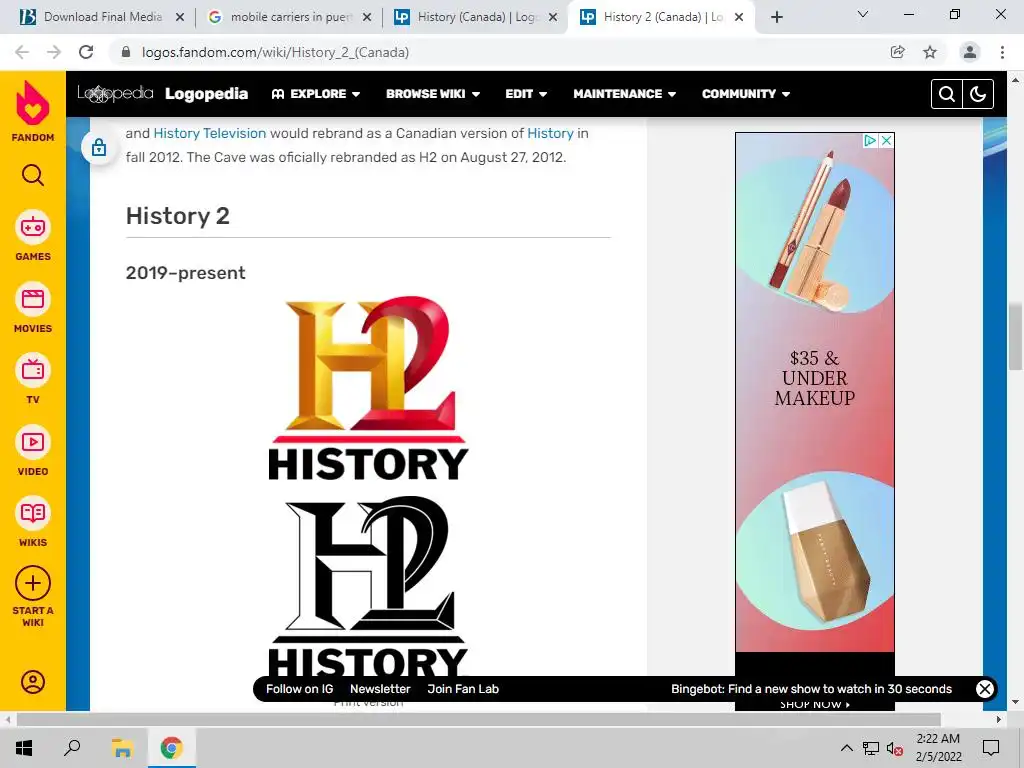Bookmark this page with the star
1024x768 pixels.
930,52
